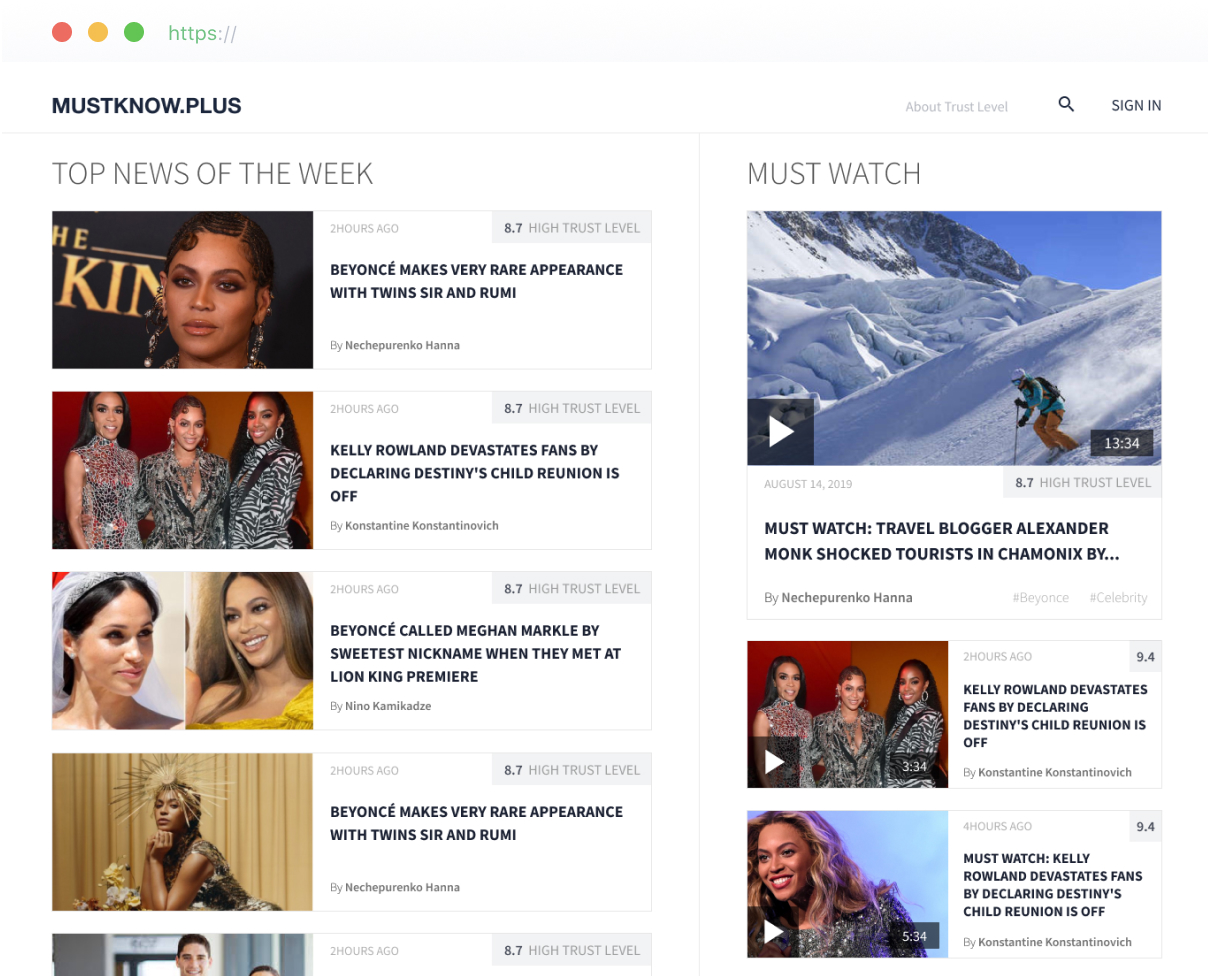
Task: Click the search magnifier icon
Action: pyautogui.click(x=1066, y=104)
